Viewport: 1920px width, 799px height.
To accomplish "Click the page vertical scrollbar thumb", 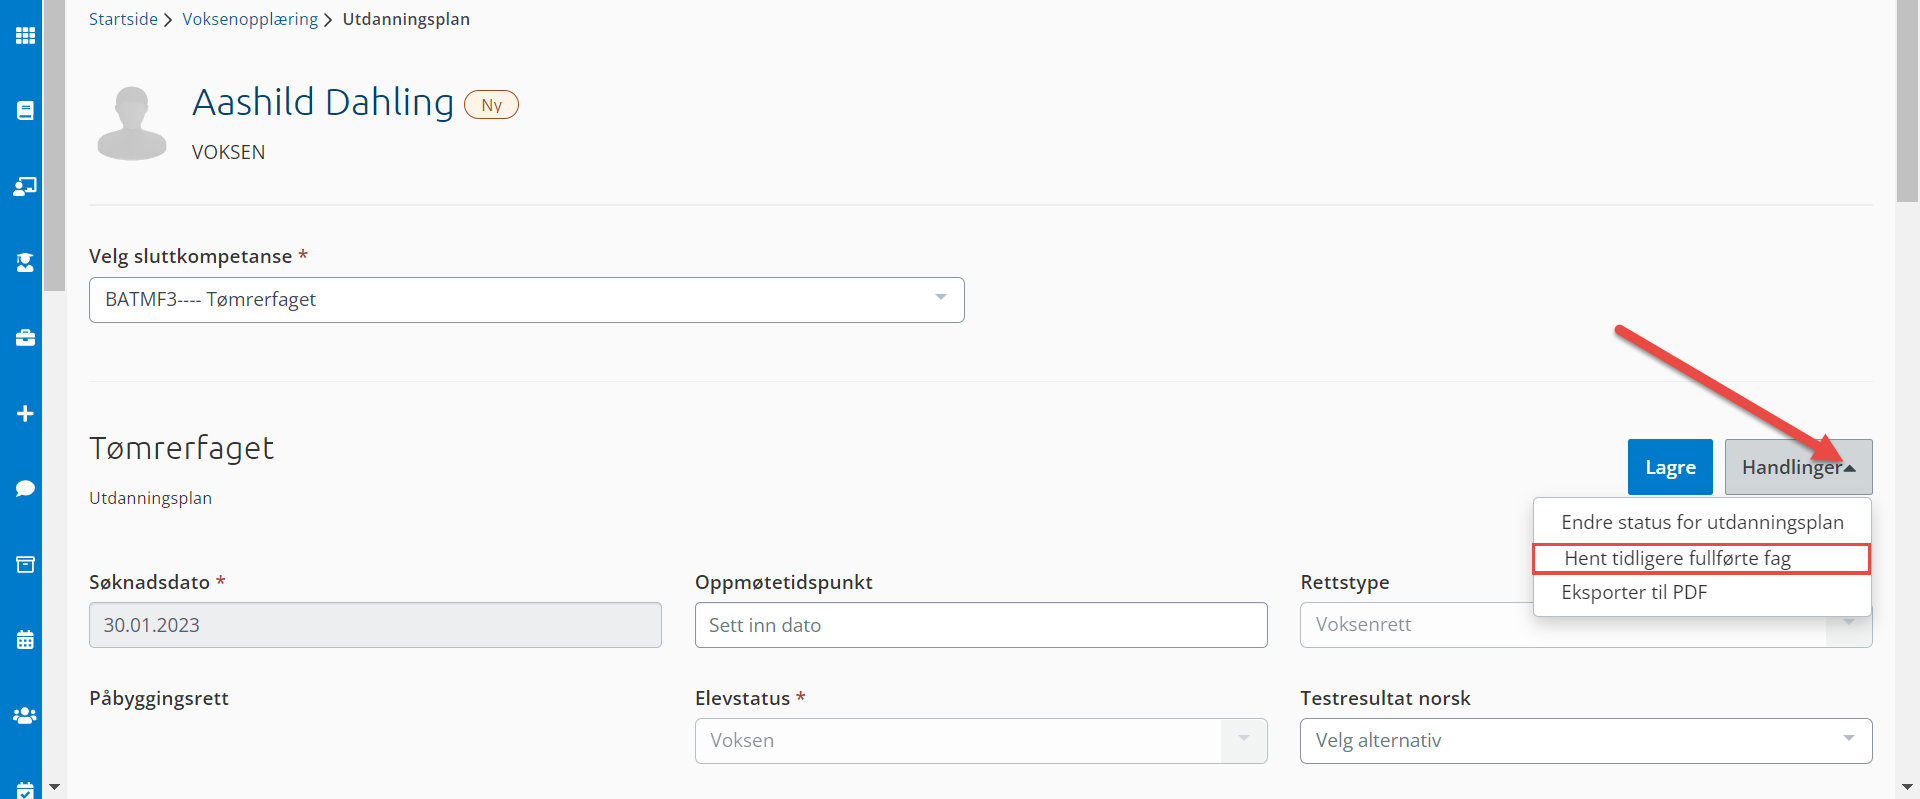I will click(x=1908, y=100).
